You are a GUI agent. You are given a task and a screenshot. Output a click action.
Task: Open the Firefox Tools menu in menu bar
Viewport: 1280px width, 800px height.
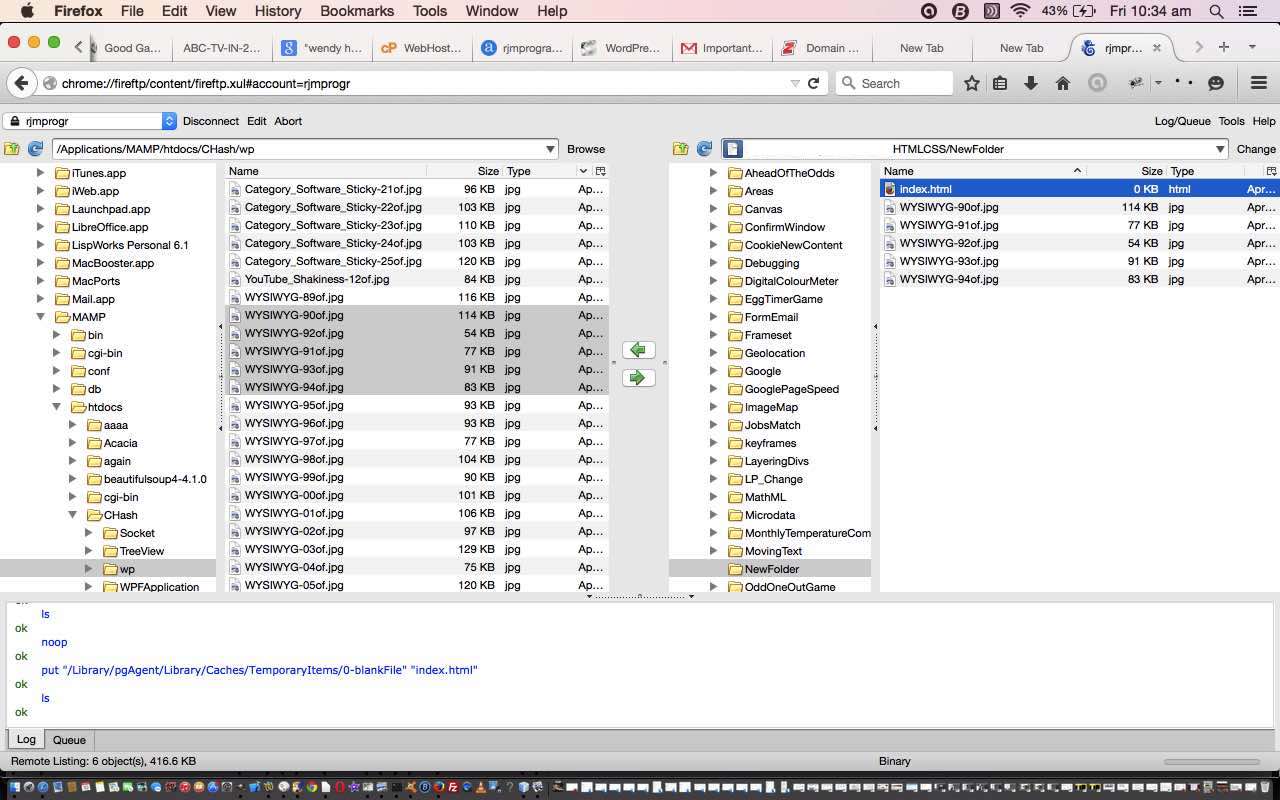pos(430,11)
